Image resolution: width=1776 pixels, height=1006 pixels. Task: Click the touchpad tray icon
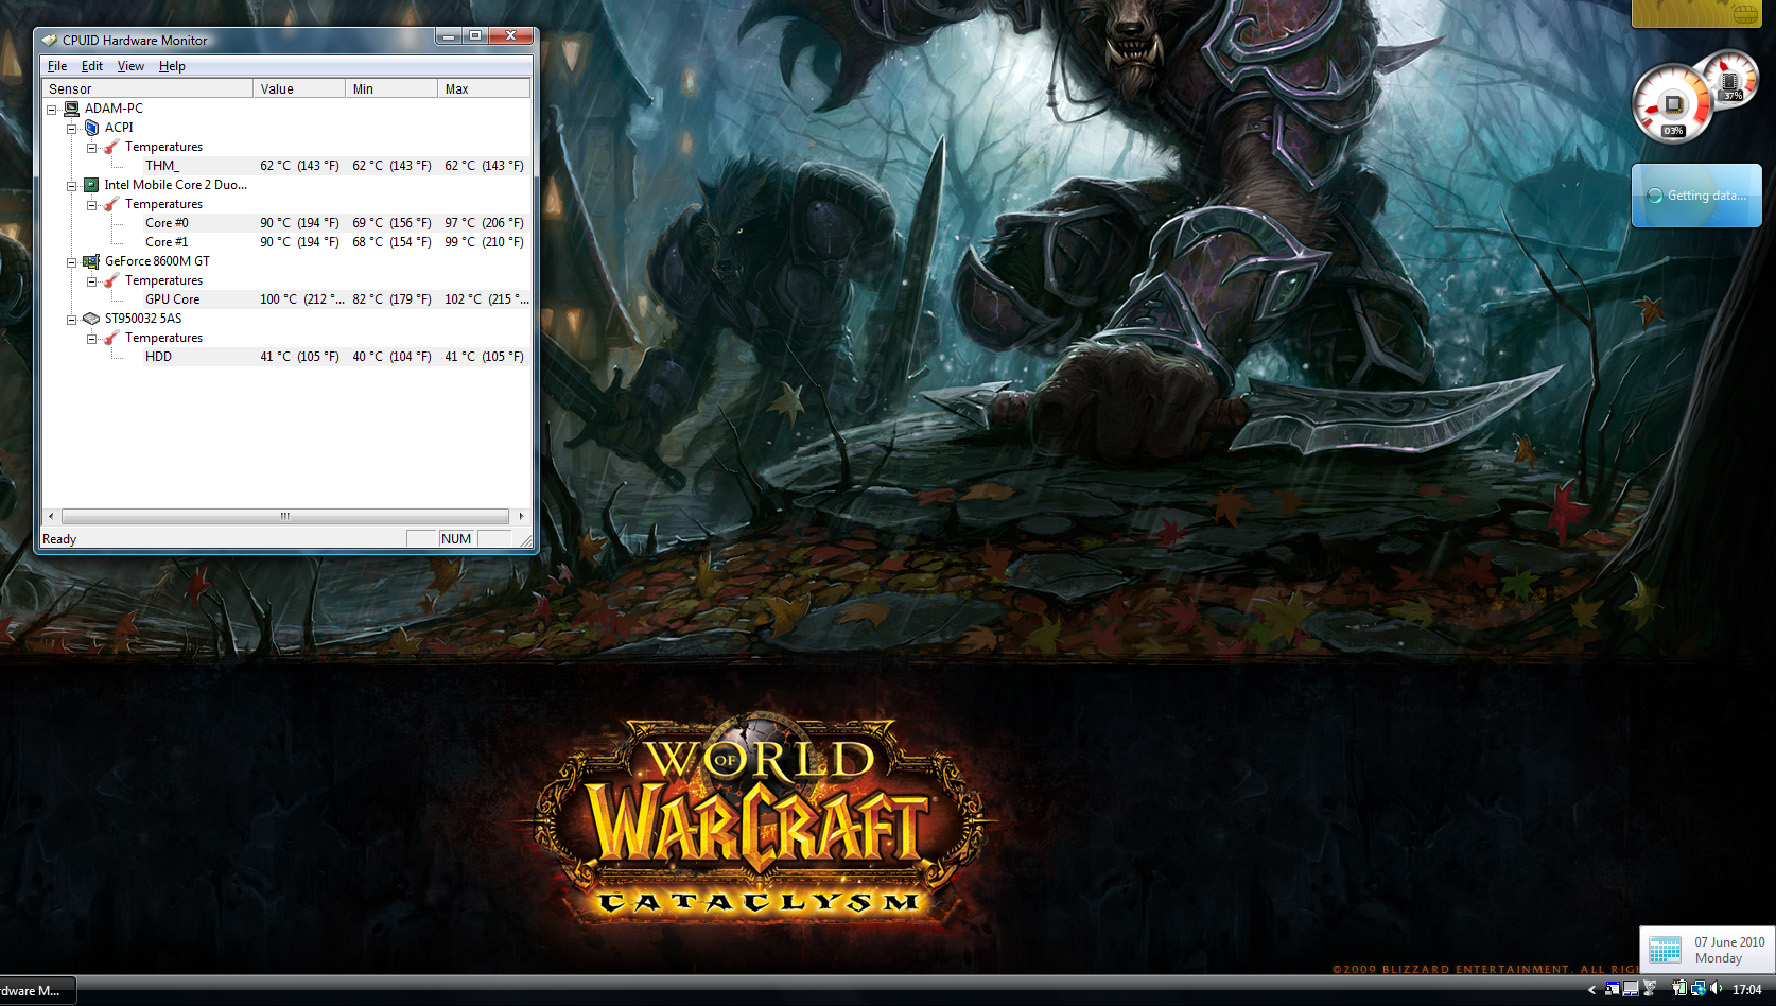click(1631, 988)
